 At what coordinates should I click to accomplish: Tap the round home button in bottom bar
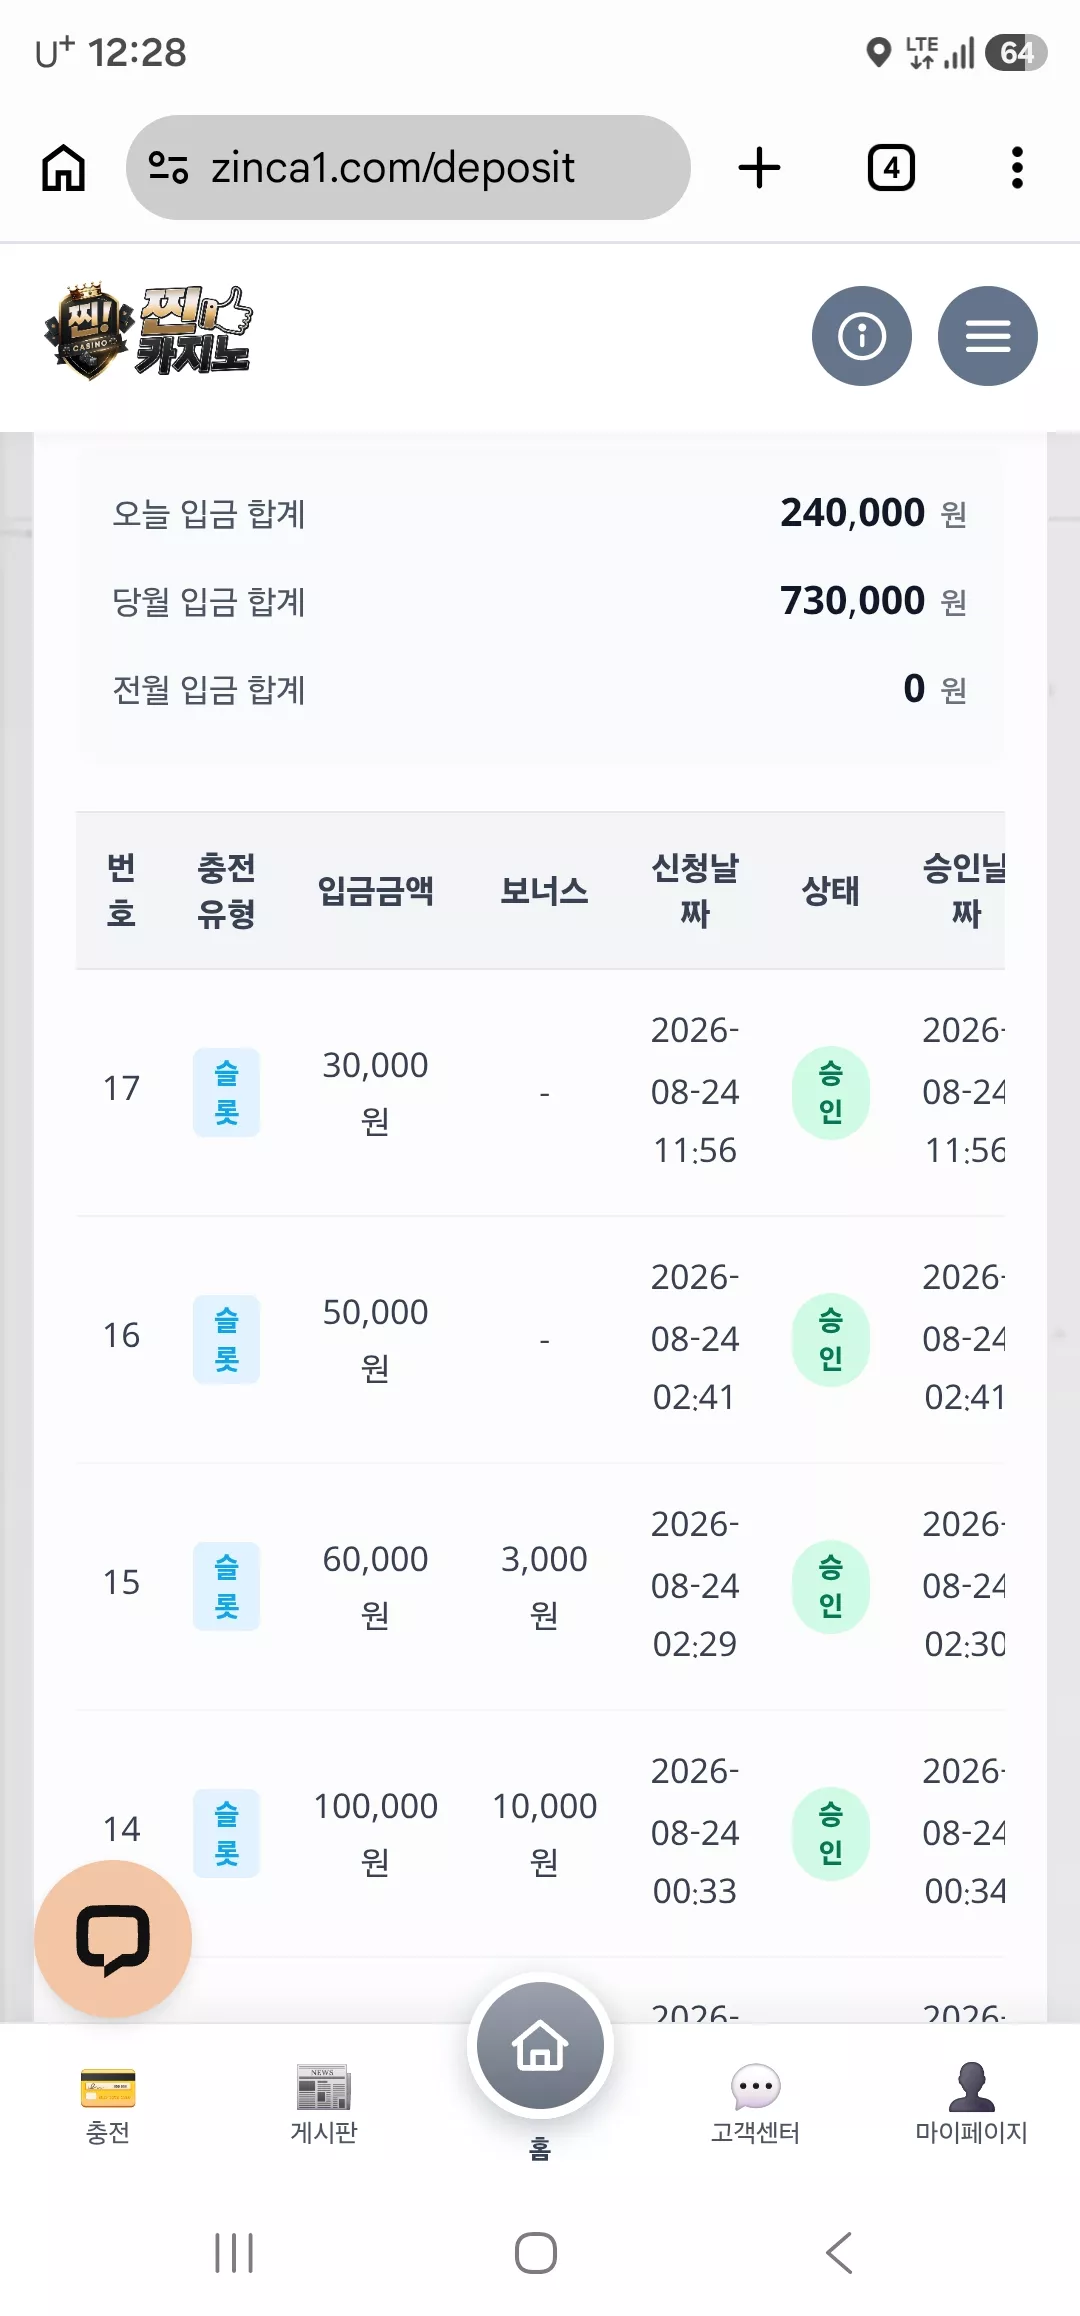coord(540,2045)
